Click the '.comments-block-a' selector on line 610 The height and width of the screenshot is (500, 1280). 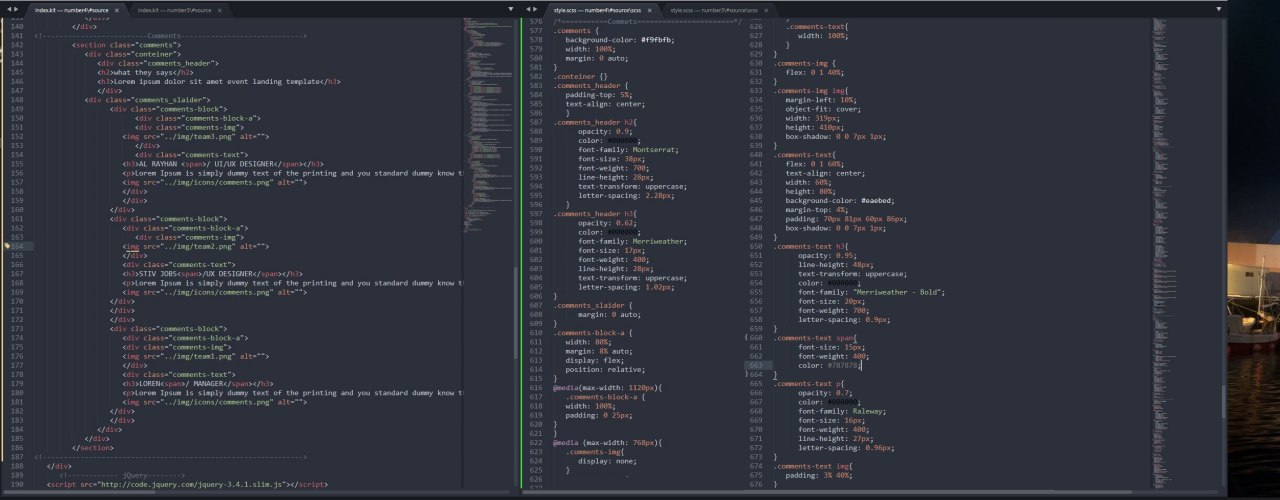[590, 331]
